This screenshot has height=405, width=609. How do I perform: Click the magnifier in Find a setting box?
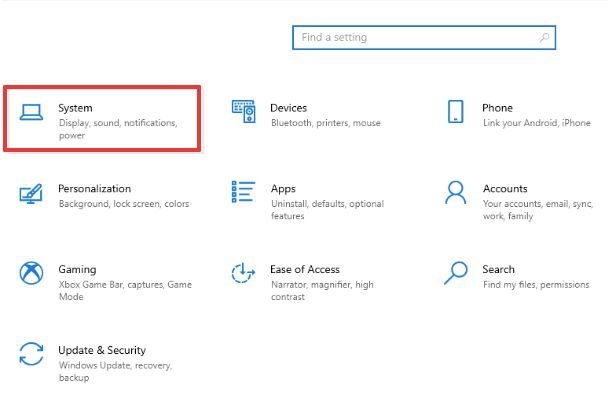[545, 37]
